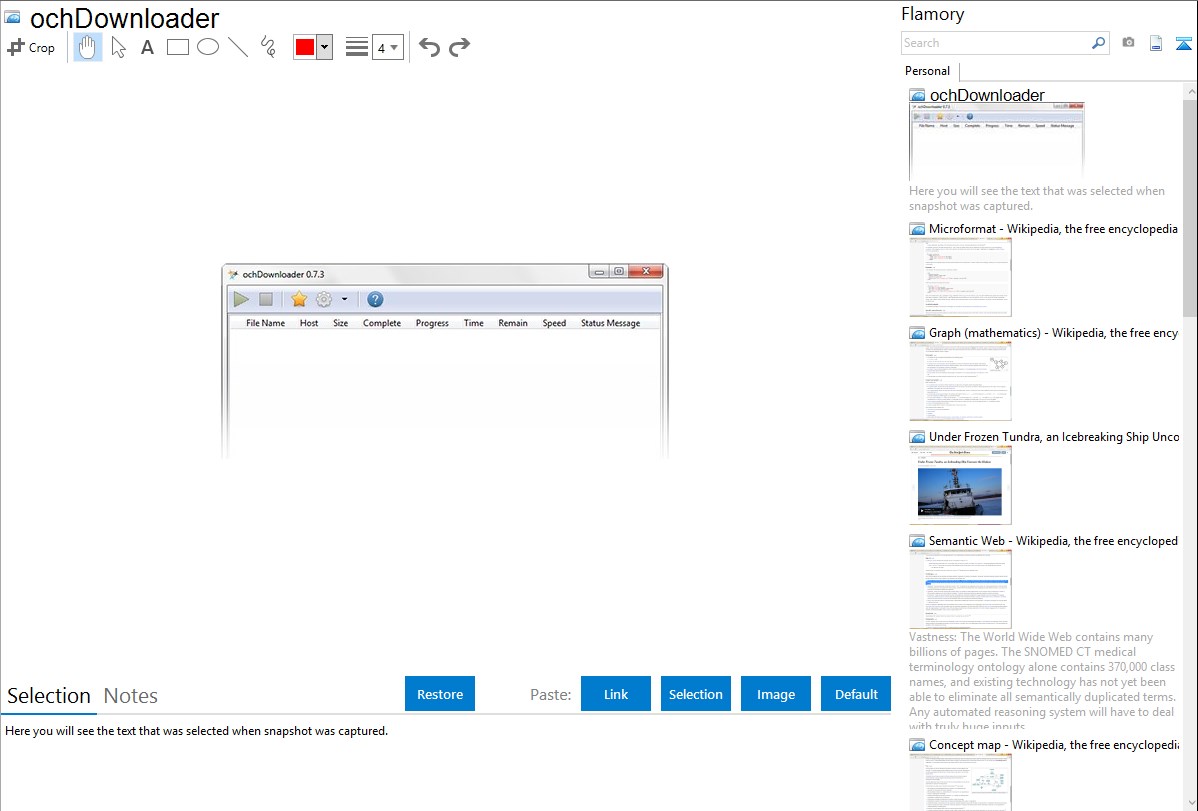
Task: Click the Graph (mathematics) - Wikipedia title
Action: [x=1053, y=333]
